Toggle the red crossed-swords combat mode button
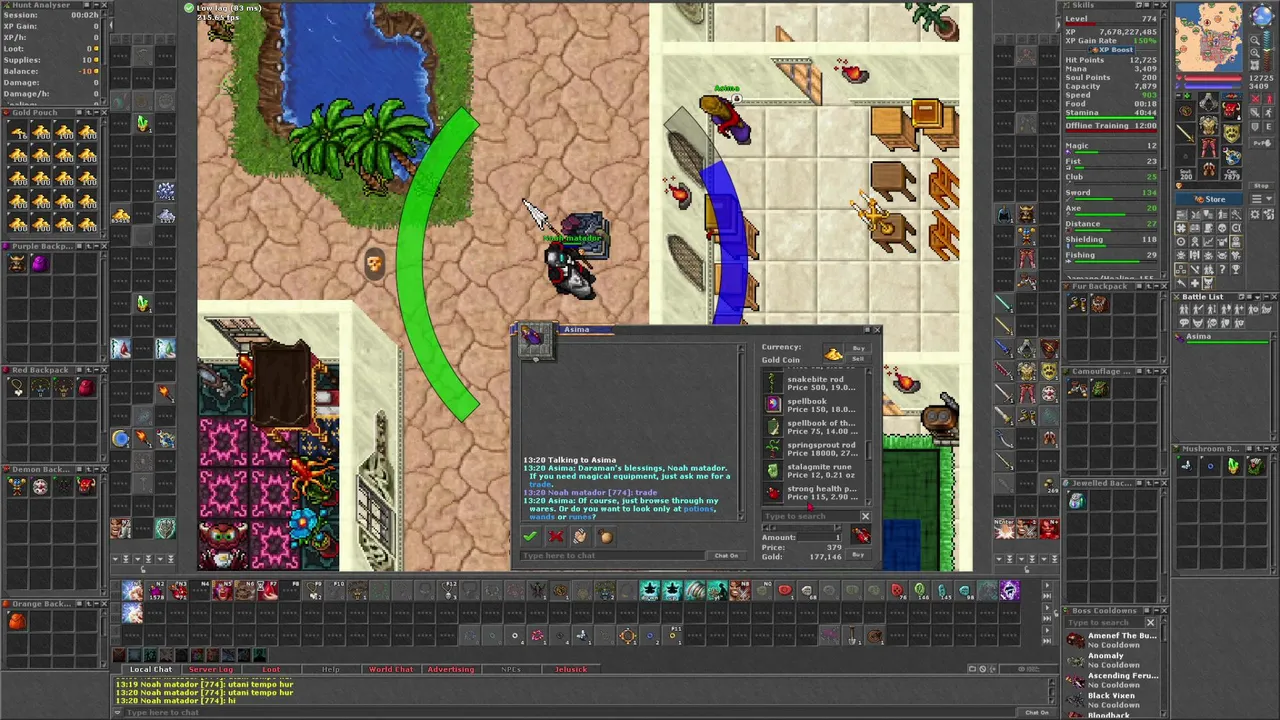Viewport: 1280px width, 720px height. [x=1255, y=99]
